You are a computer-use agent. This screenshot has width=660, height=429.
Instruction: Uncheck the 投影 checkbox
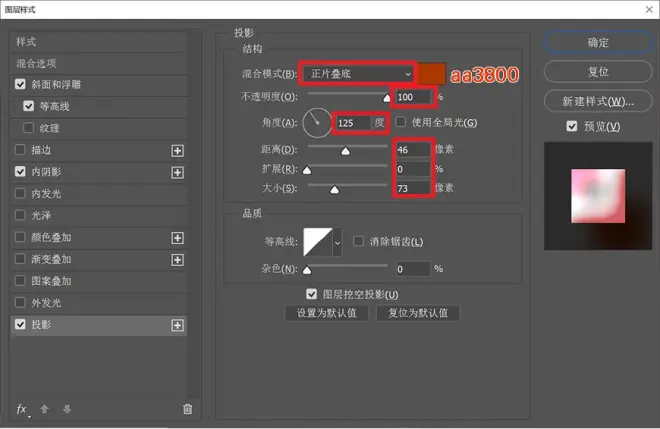tap(20, 325)
